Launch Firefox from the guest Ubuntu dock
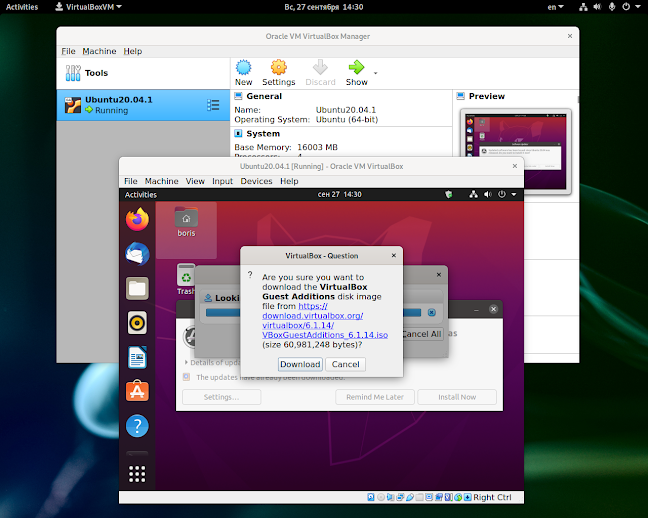 pyautogui.click(x=137, y=220)
